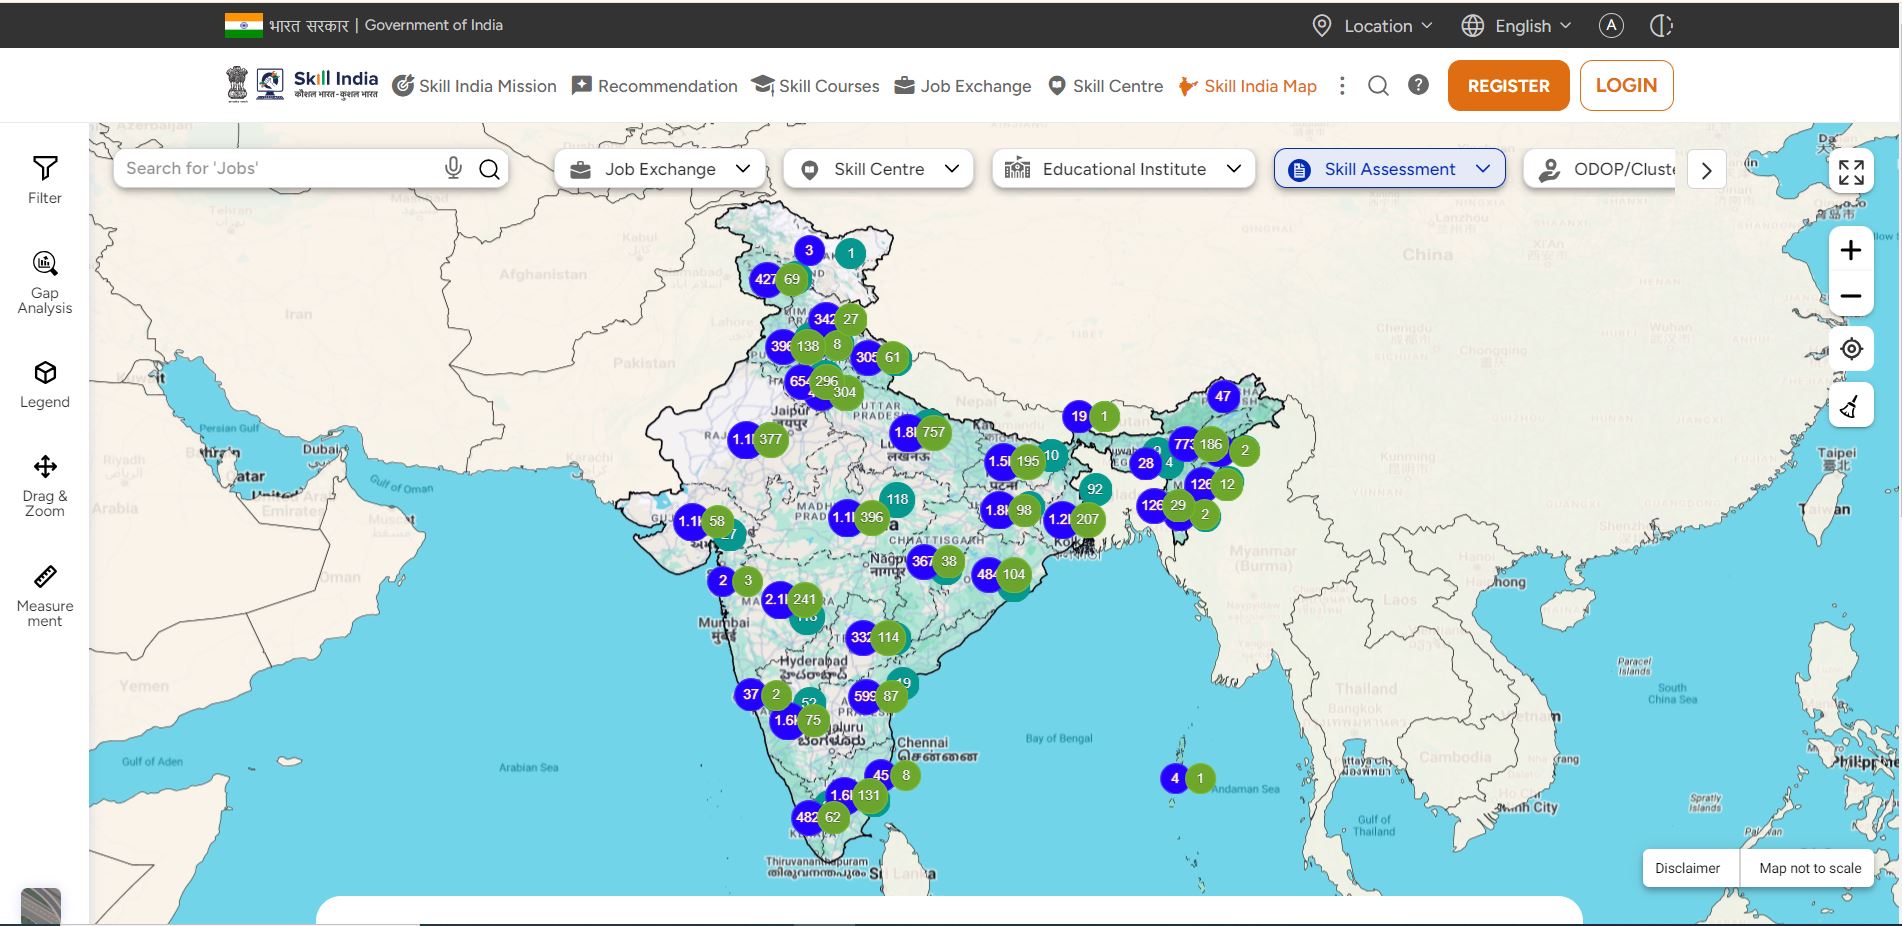Click the green 757 cluster marker
The width and height of the screenshot is (1902, 926).
(x=933, y=432)
